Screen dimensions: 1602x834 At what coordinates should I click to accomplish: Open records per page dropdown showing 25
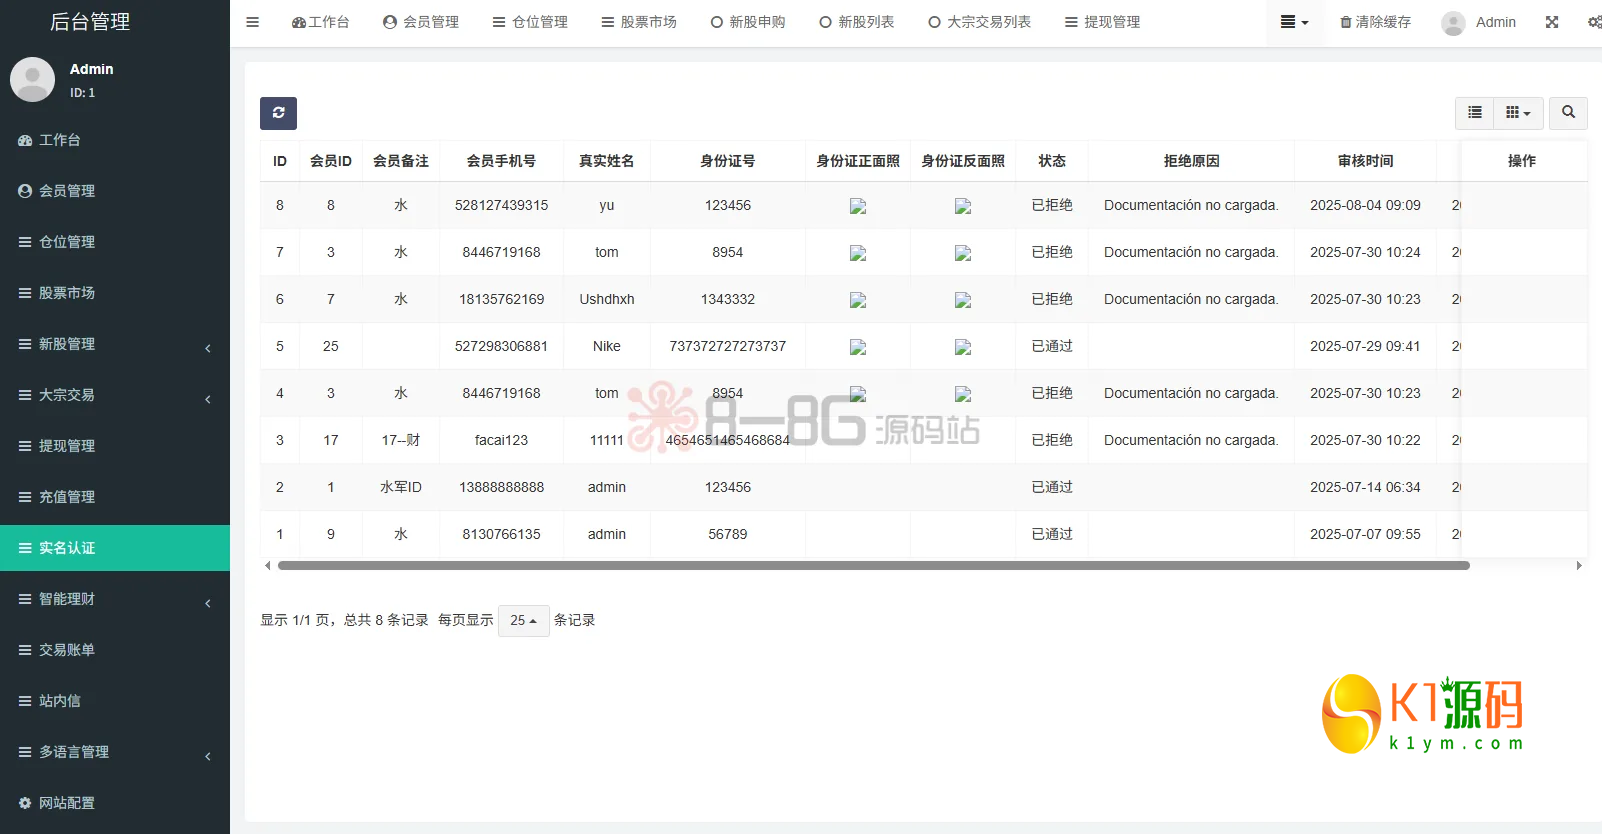pyautogui.click(x=523, y=620)
